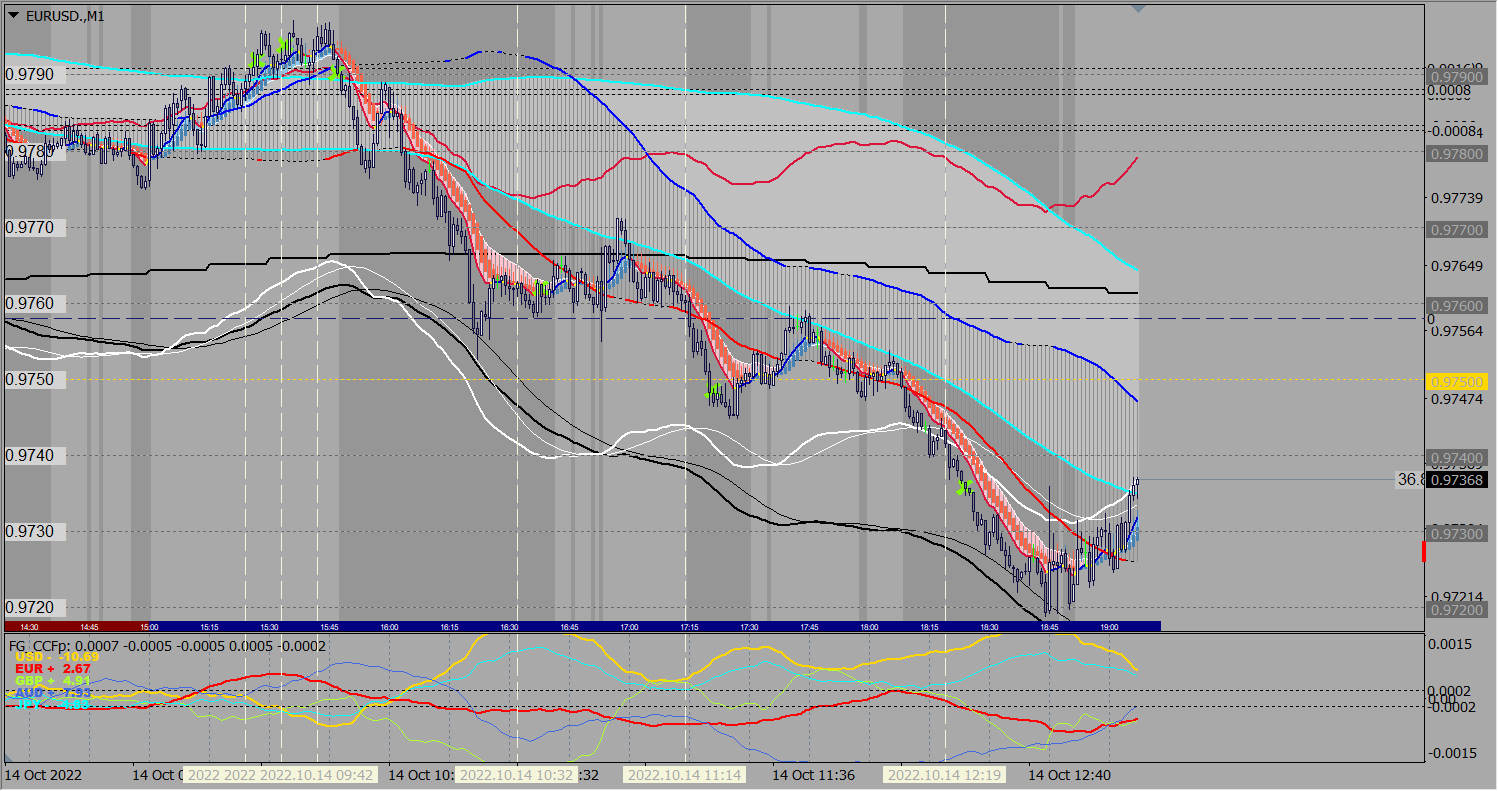Click the "0.97564" price axis value
The width and height of the screenshot is (1498, 791).
1458,332
